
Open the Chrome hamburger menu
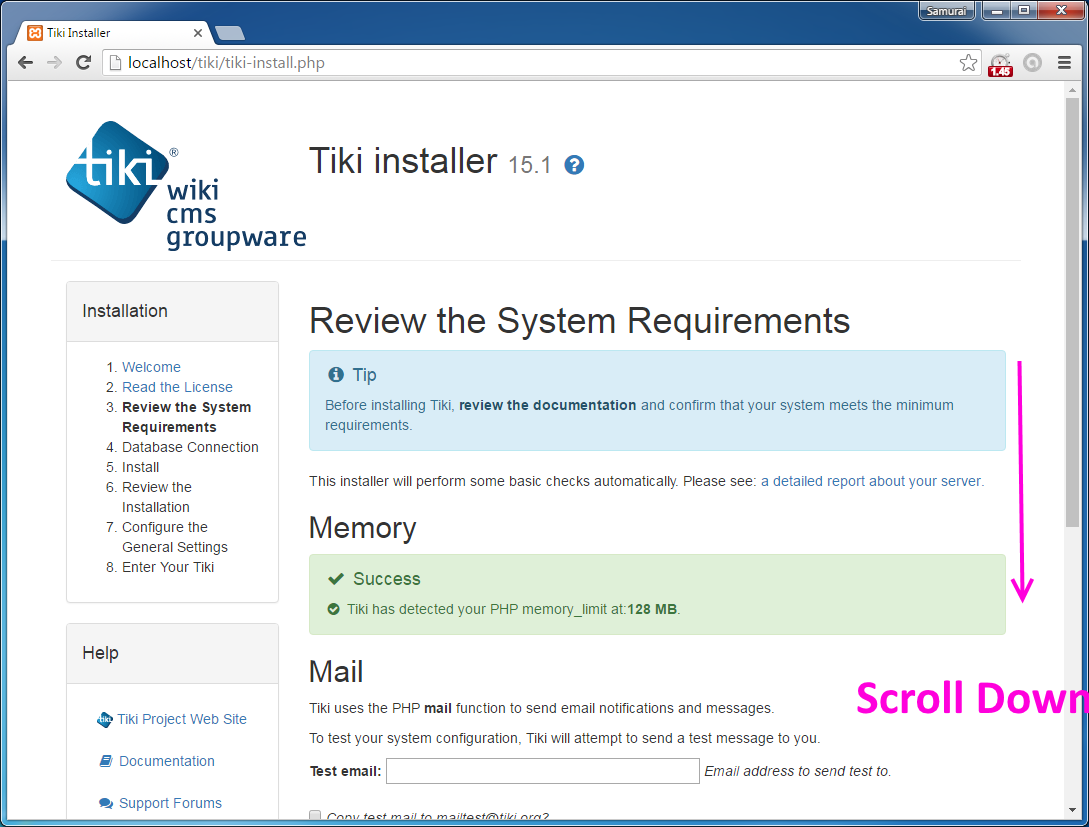coord(1064,63)
